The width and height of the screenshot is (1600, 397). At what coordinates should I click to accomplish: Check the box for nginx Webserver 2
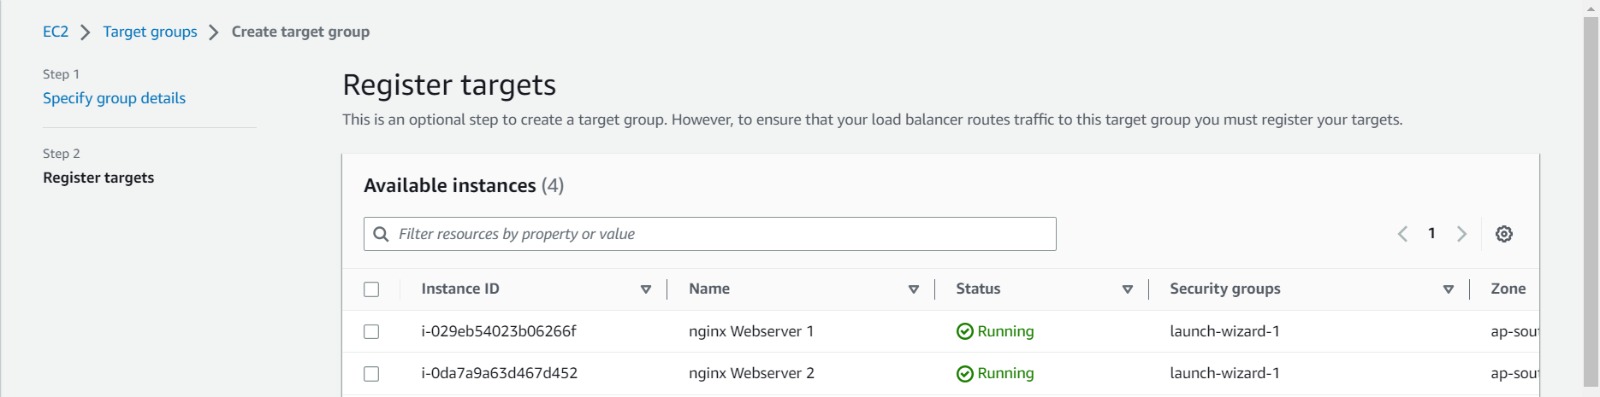(x=371, y=374)
